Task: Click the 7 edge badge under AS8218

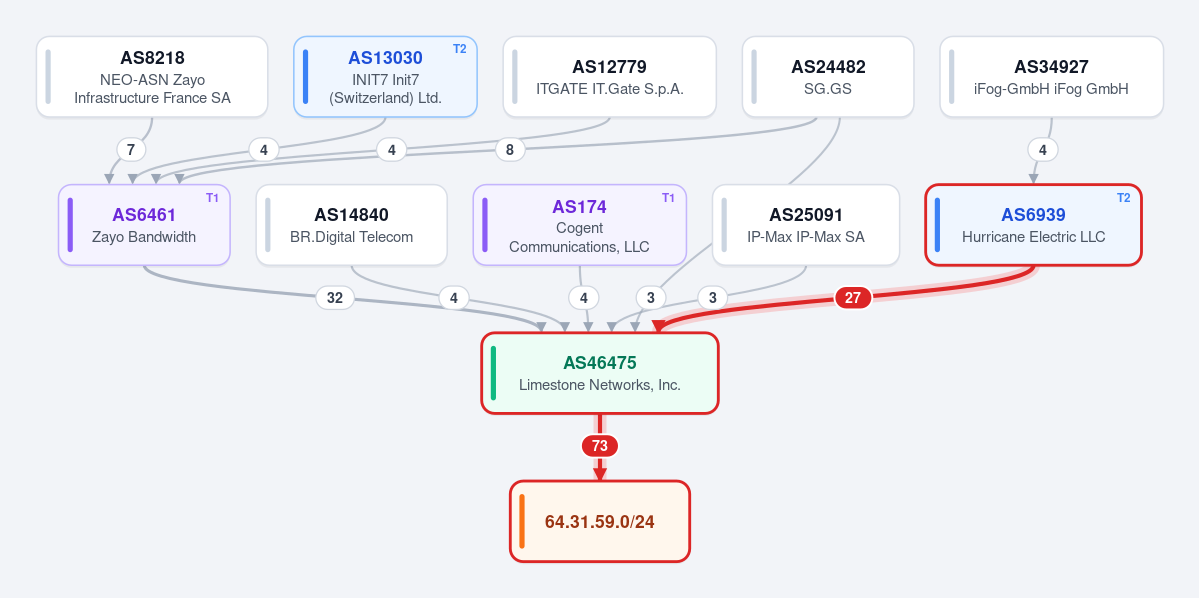Action: (131, 149)
